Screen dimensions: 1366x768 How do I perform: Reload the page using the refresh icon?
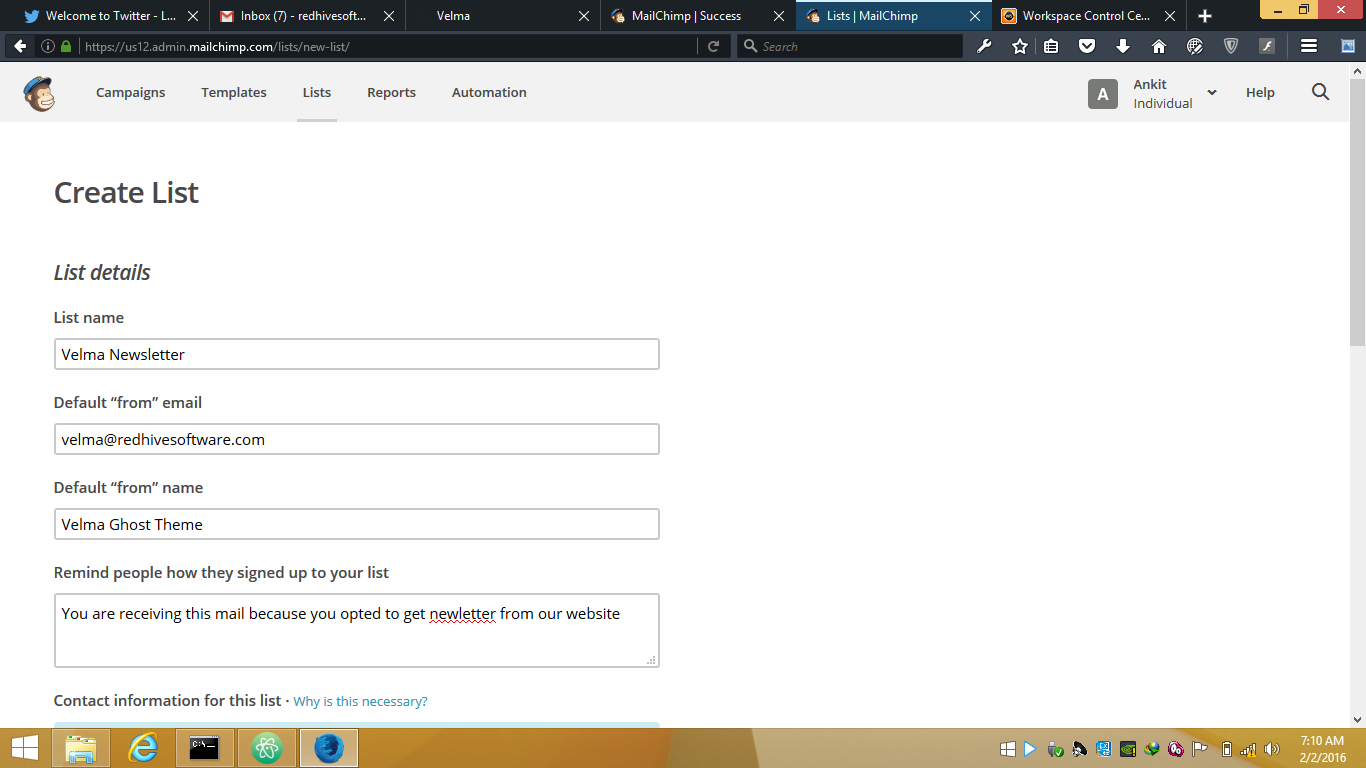713,46
